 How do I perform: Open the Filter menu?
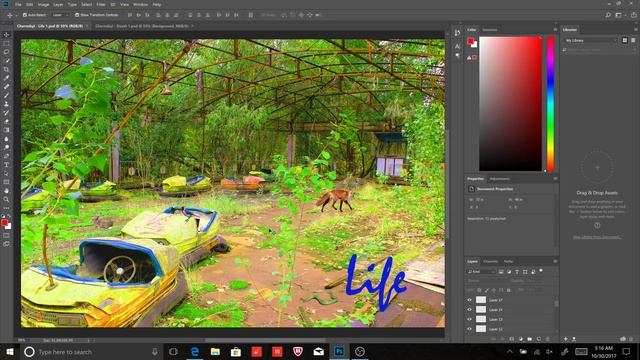coord(101,4)
